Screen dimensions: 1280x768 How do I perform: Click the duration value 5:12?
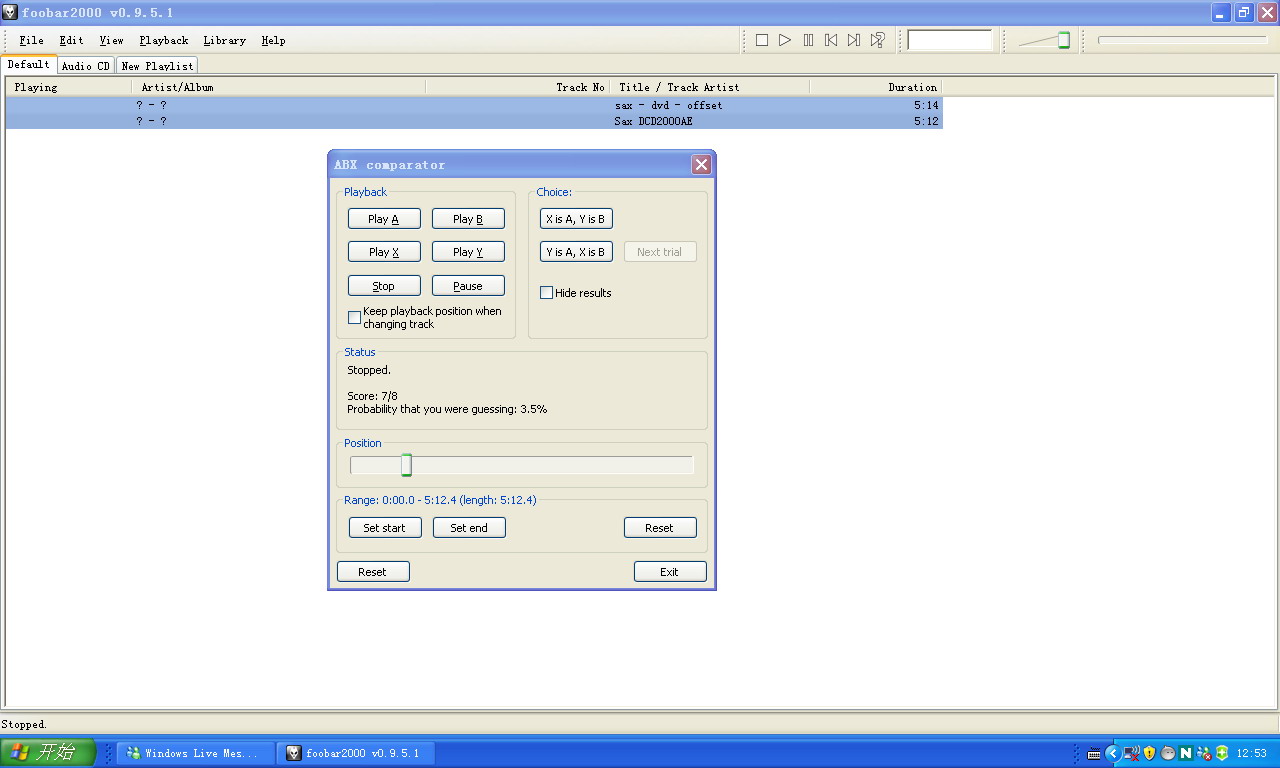926,121
